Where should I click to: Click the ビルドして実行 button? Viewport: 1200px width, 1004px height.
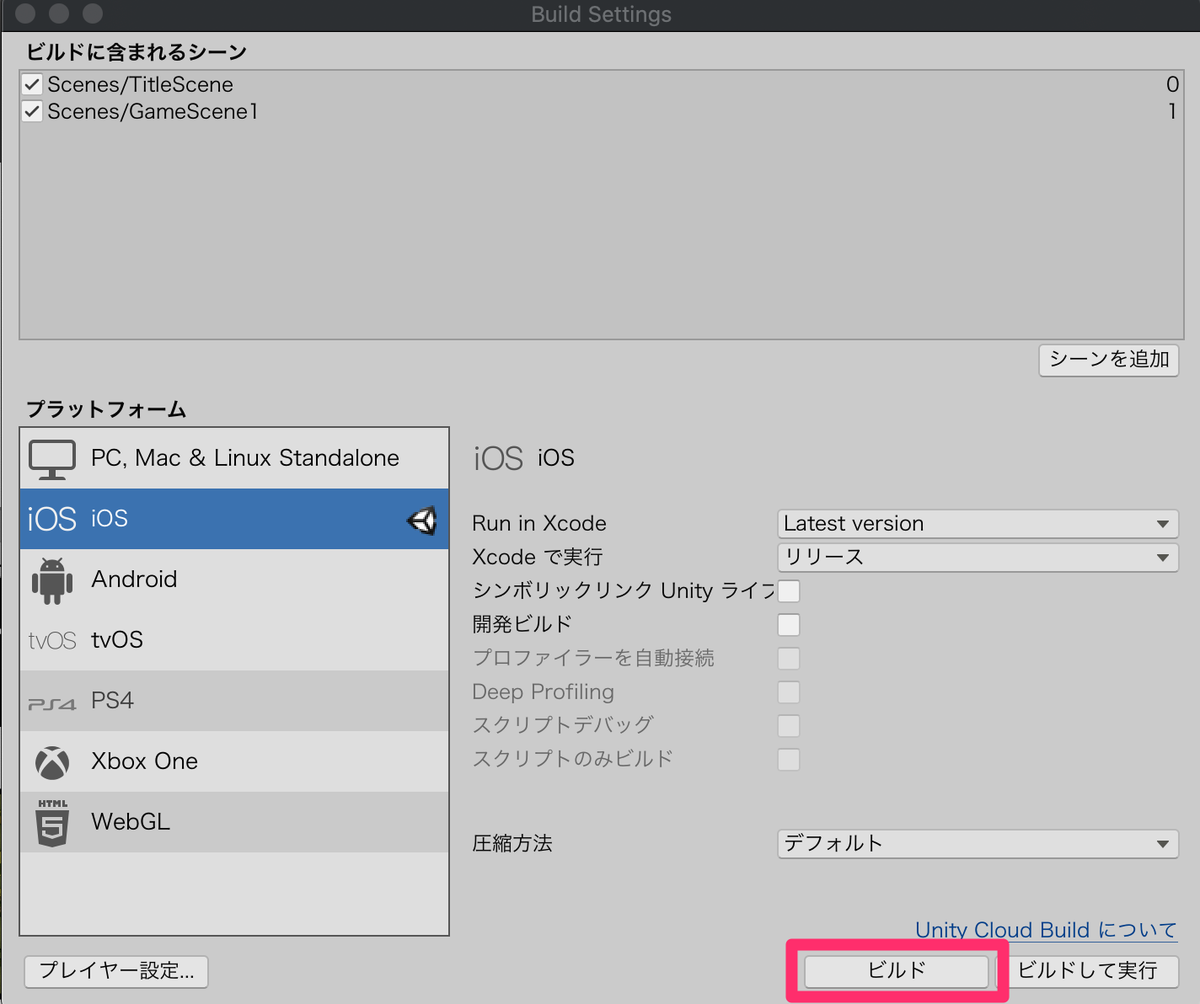click(x=1087, y=970)
